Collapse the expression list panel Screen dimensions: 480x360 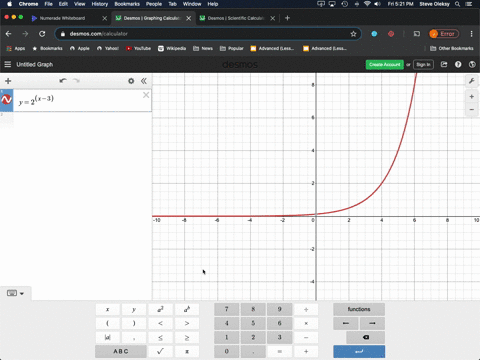point(144,81)
